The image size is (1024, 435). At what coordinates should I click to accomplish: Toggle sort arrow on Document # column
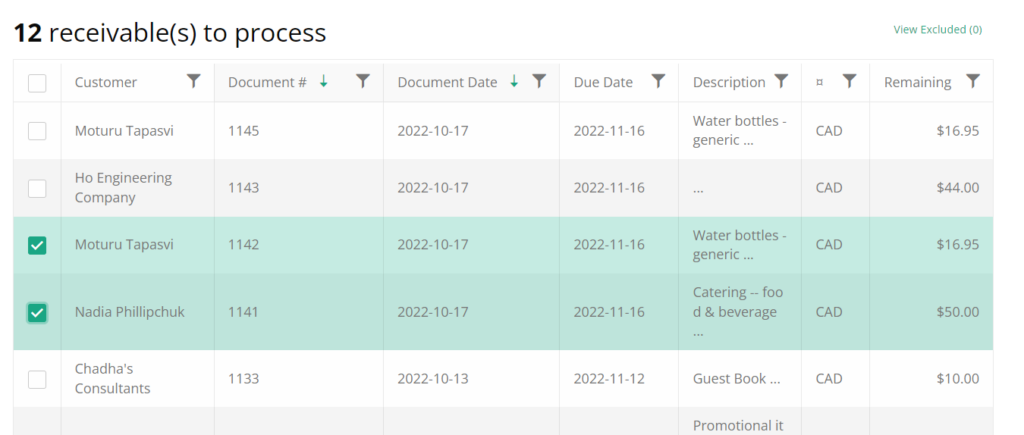point(323,81)
